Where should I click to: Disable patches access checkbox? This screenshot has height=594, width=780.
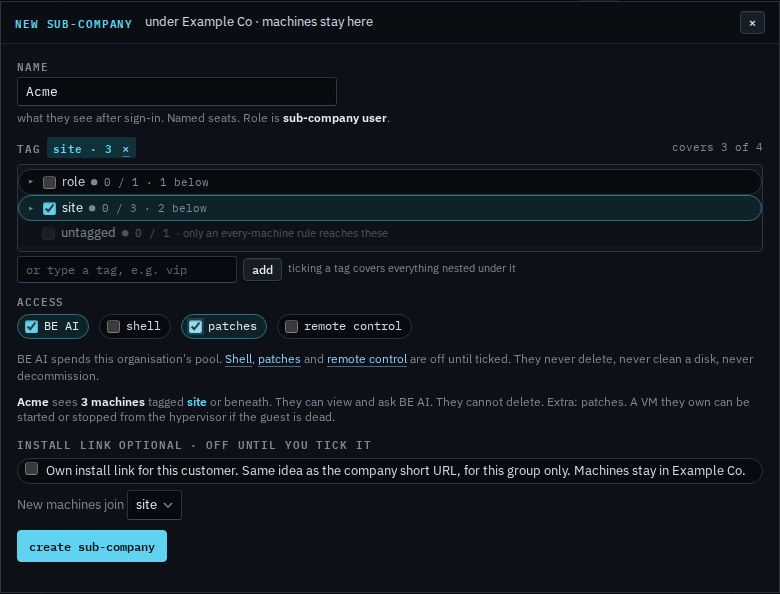pos(195,326)
